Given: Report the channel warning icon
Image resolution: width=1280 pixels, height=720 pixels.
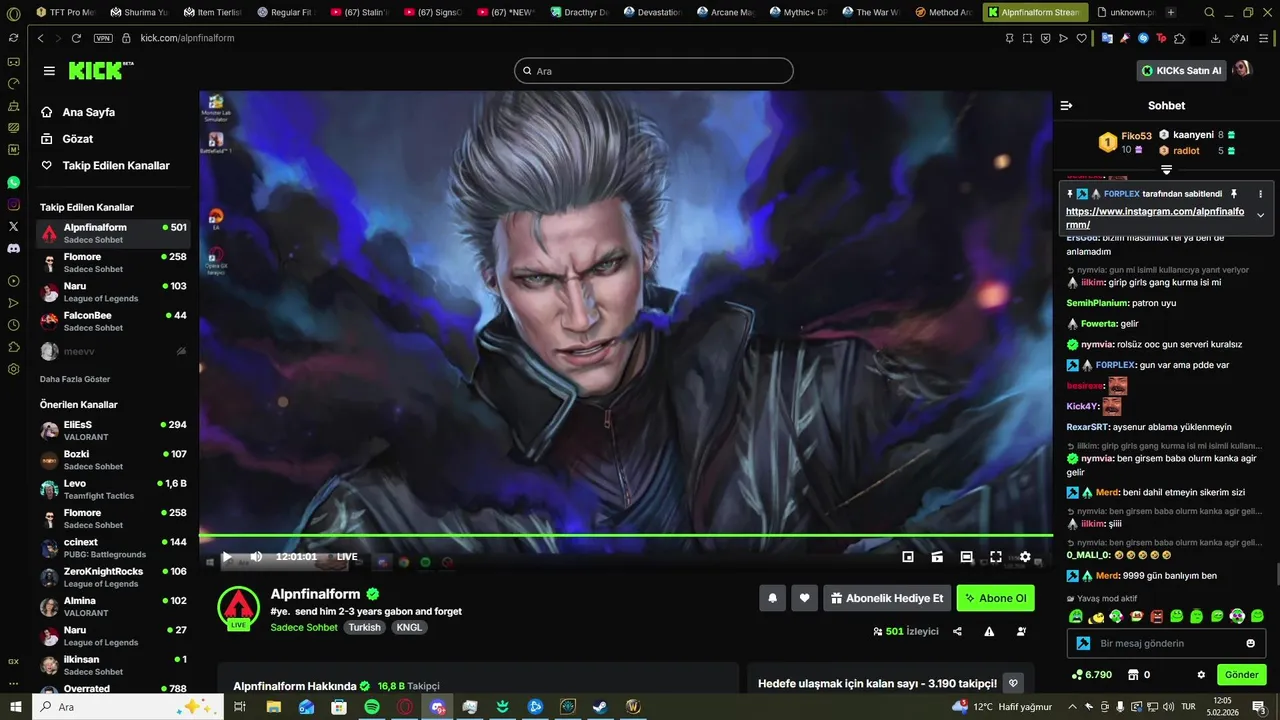Looking at the screenshot, I should (x=989, y=632).
